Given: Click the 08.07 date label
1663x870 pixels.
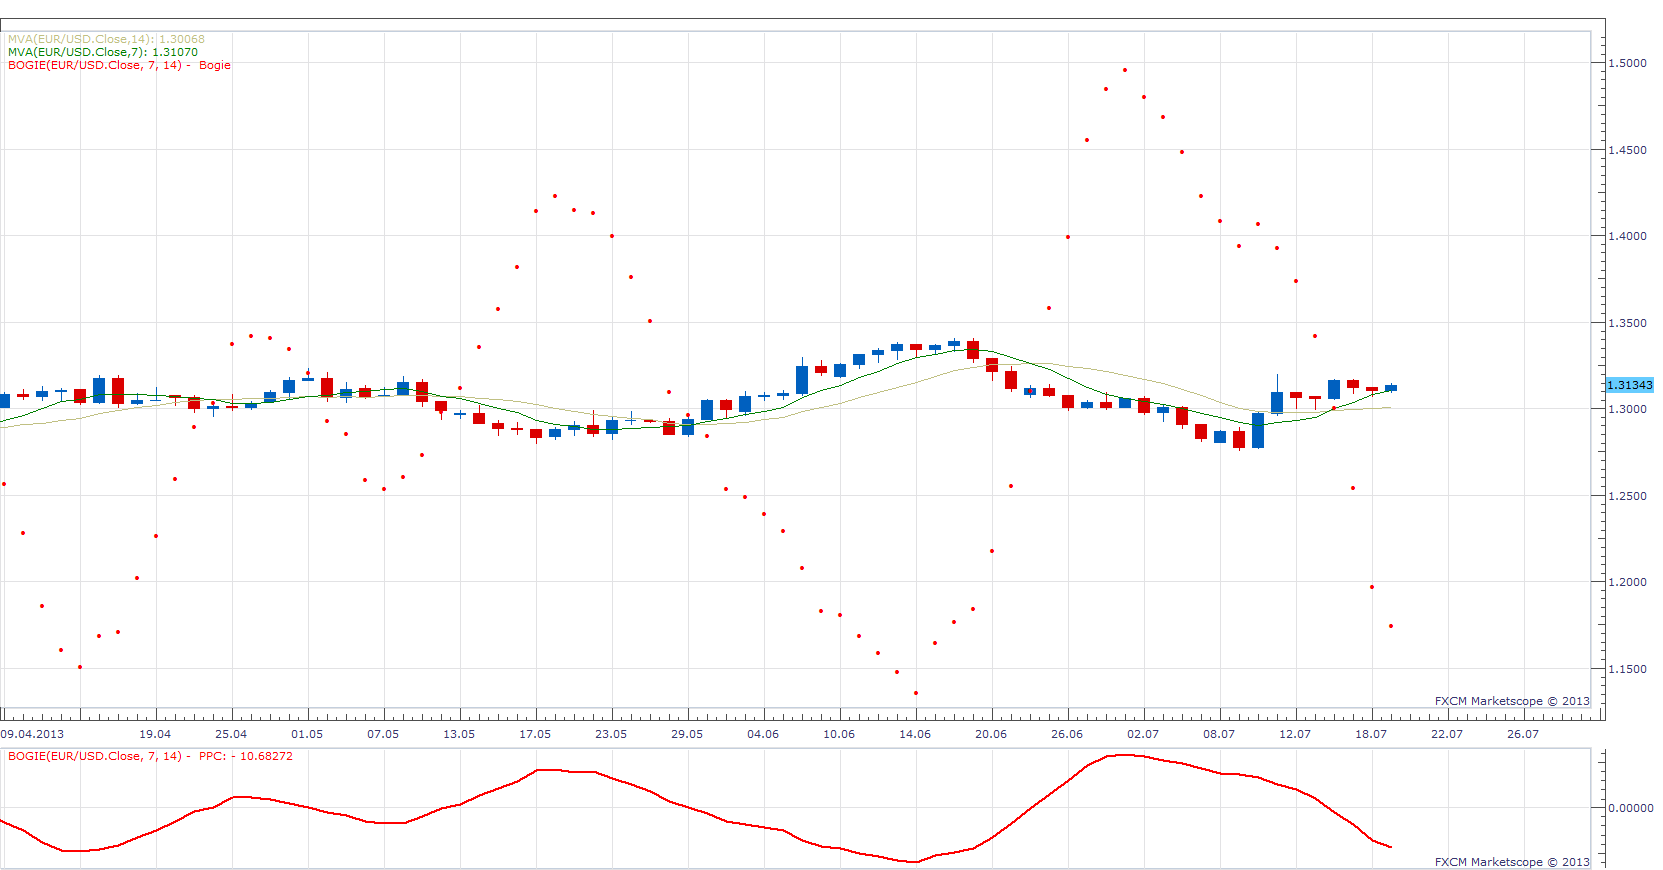Looking at the screenshot, I should tap(1219, 734).
